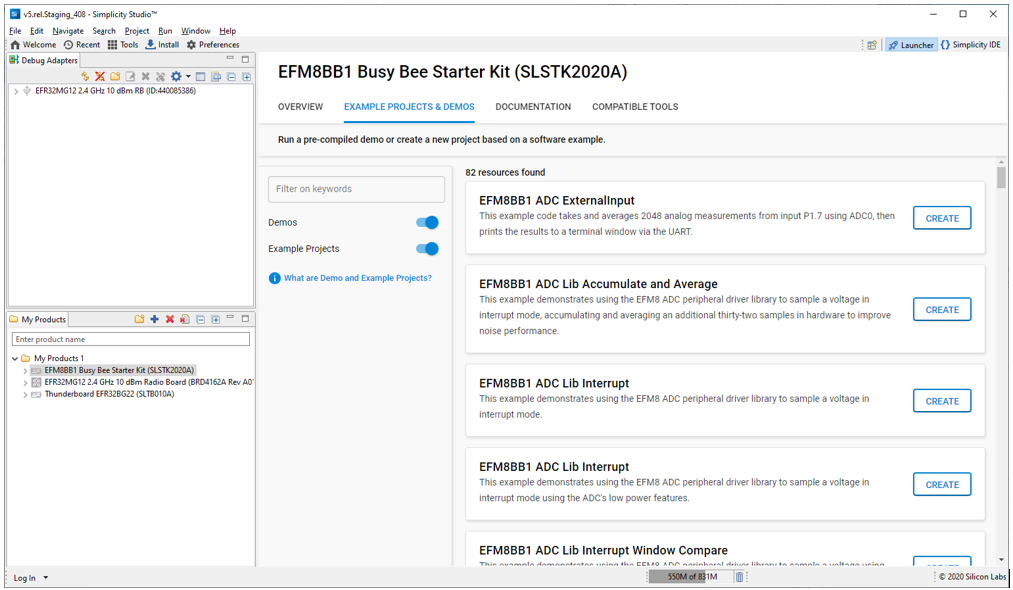Viewport: 1013px width, 590px height.
Task: Create the EFM8BB1 ADC ExternalInput project
Action: coord(942,218)
